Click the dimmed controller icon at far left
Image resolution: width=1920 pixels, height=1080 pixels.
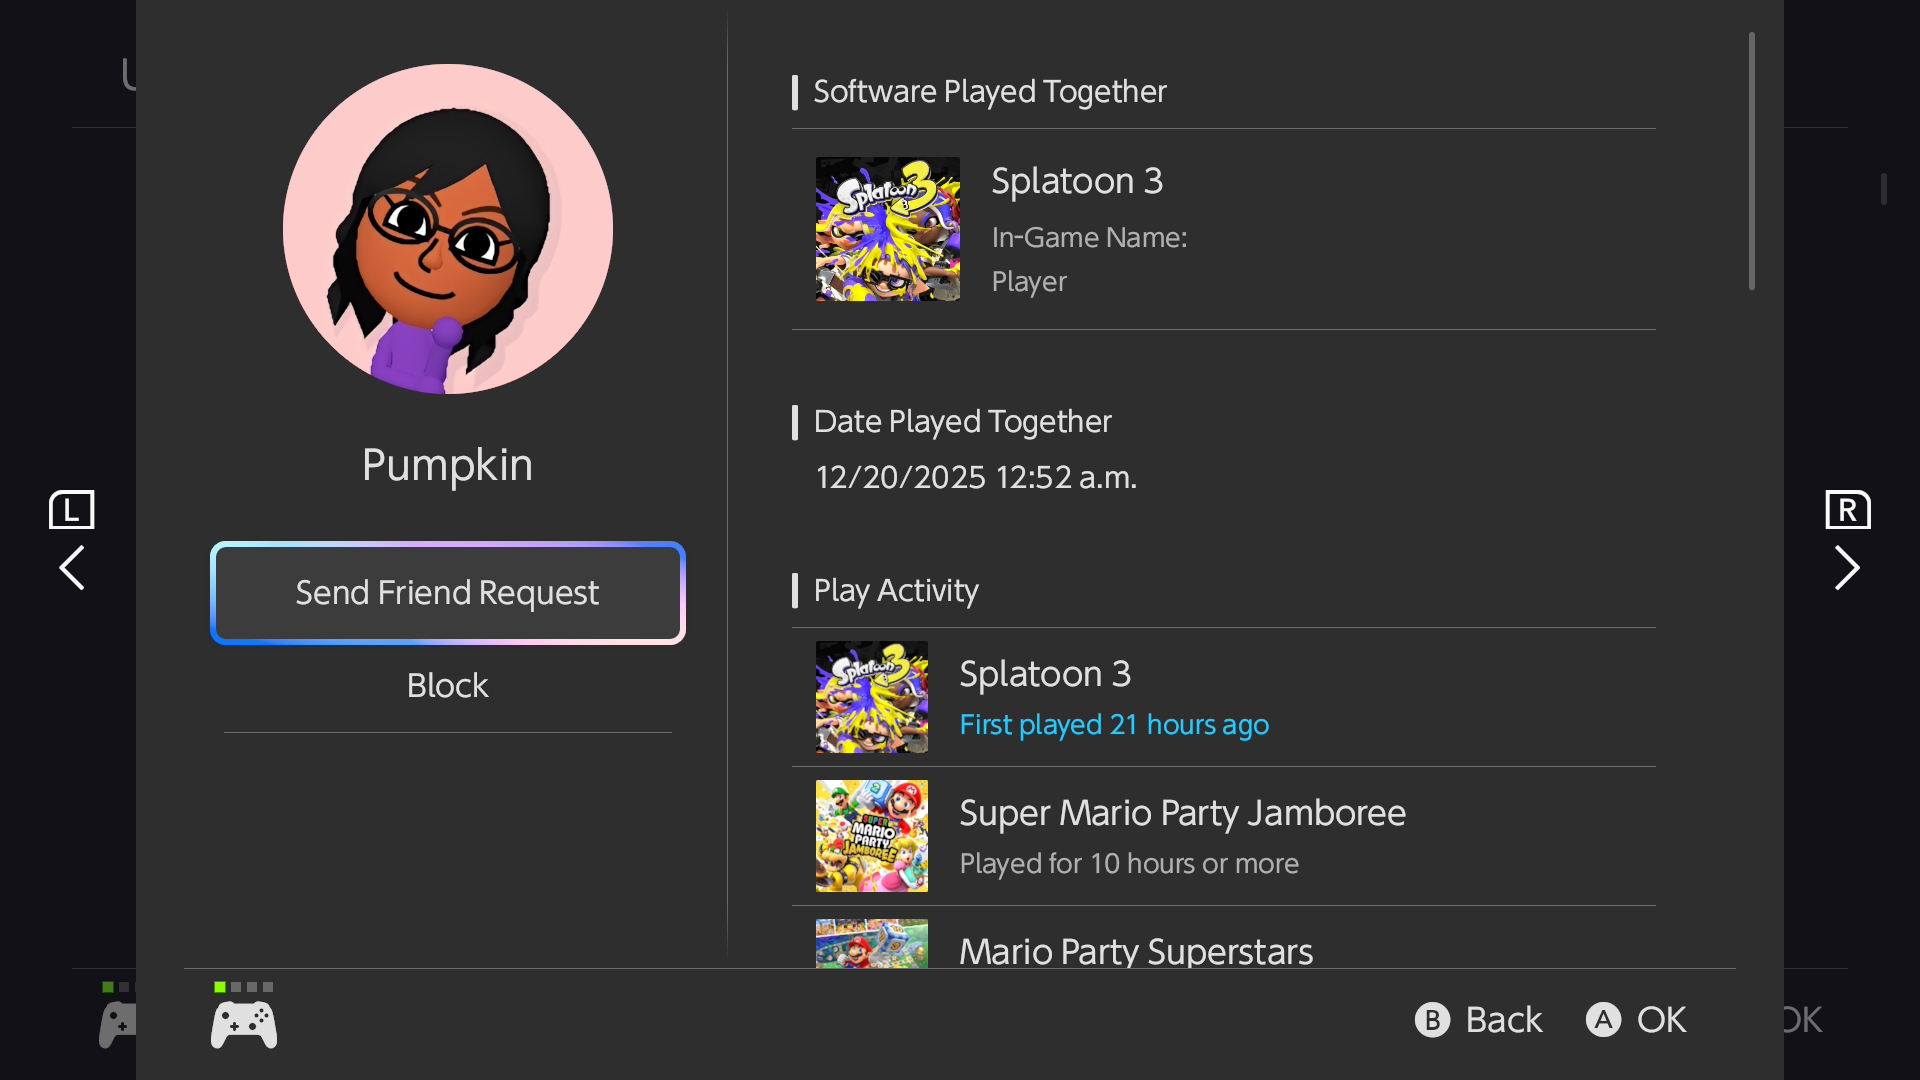point(117,1025)
